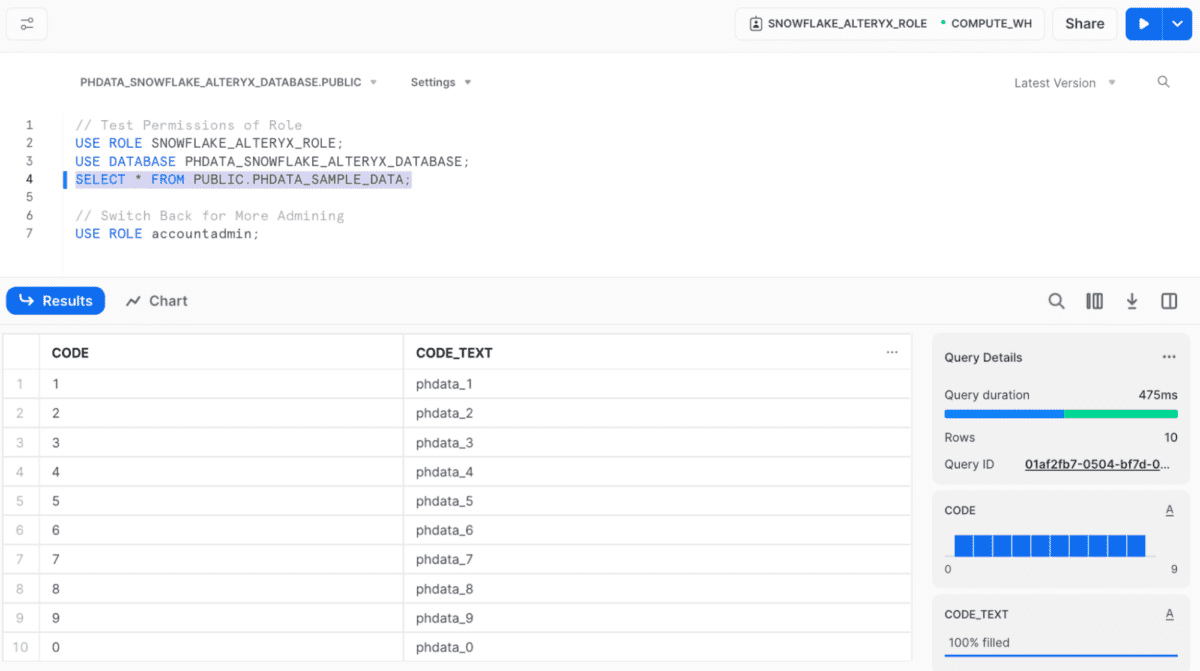Open the SNOWFLAKE_ALTERYX_ROLE warehouse selector
The width and height of the screenshot is (1200, 671).
(x=889, y=23)
